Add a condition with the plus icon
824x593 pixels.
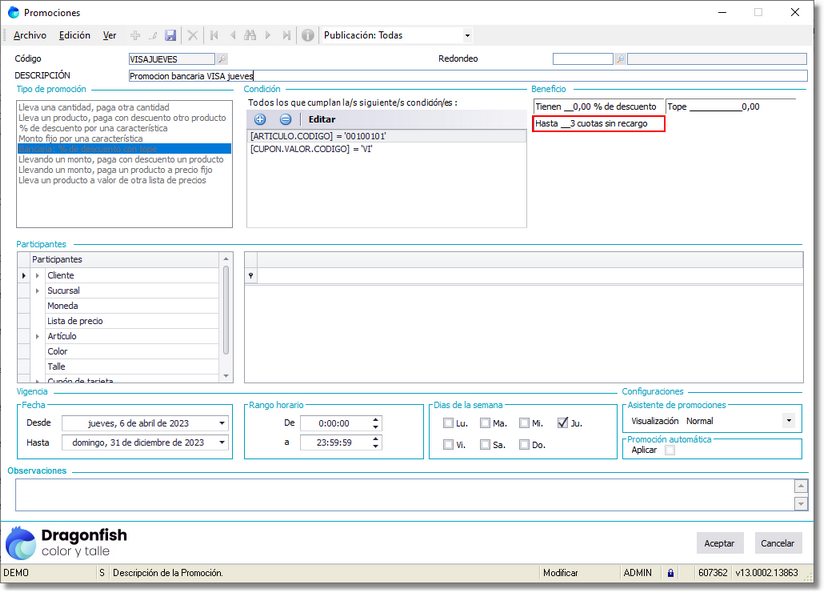pyautogui.click(x=260, y=119)
